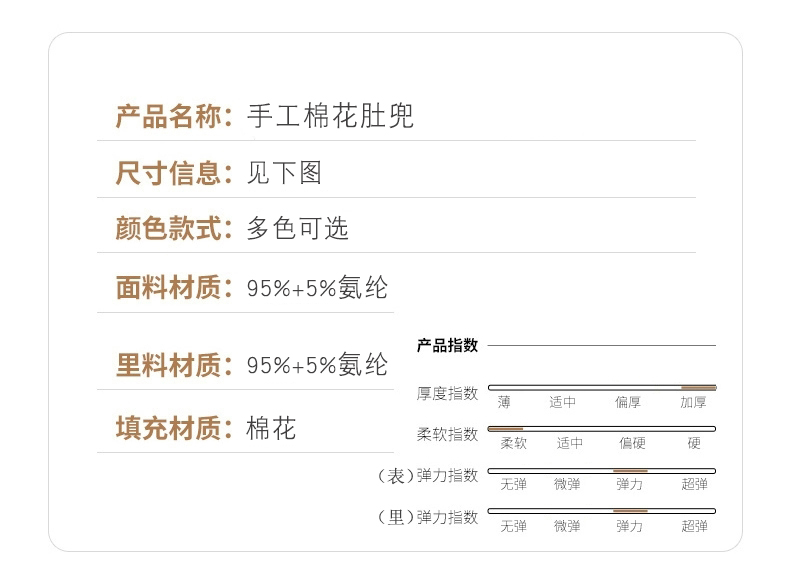This screenshot has width=790, height=576.
Task: Click the 多色可选 color option text
Action: click(x=297, y=228)
